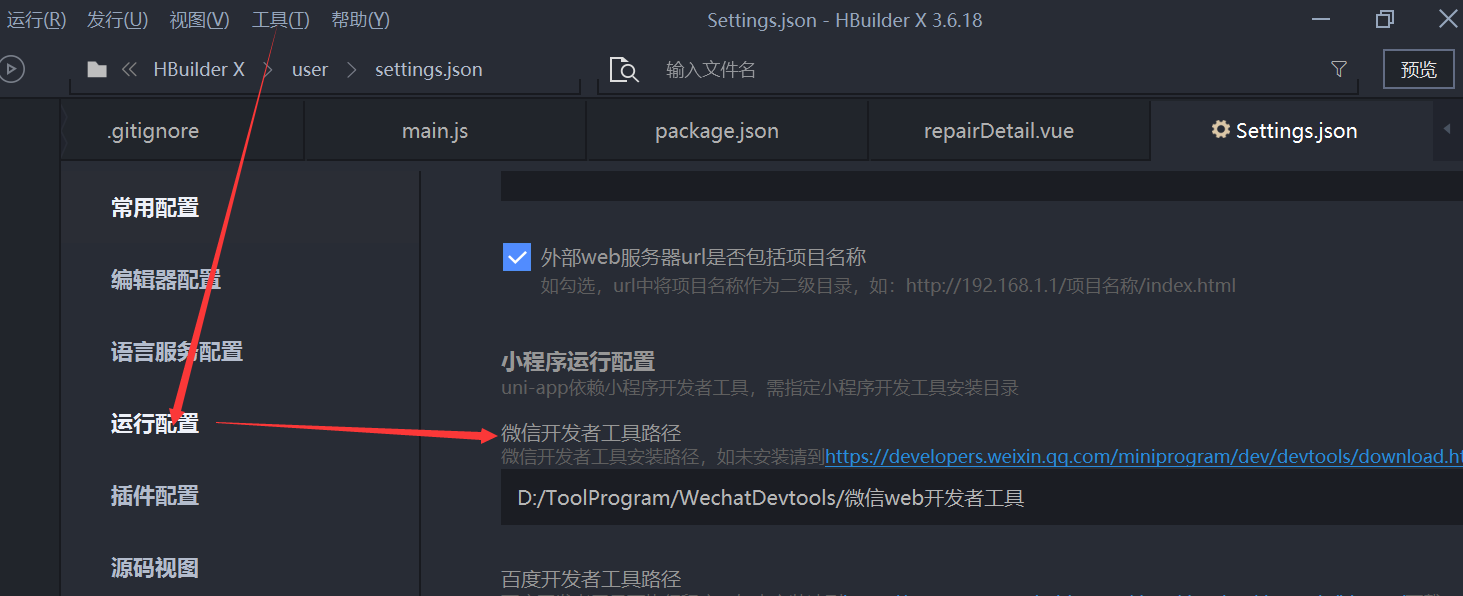
Task: Restore the window with the restore icon
Action: pyautogui.click(x=1385, y=19)
